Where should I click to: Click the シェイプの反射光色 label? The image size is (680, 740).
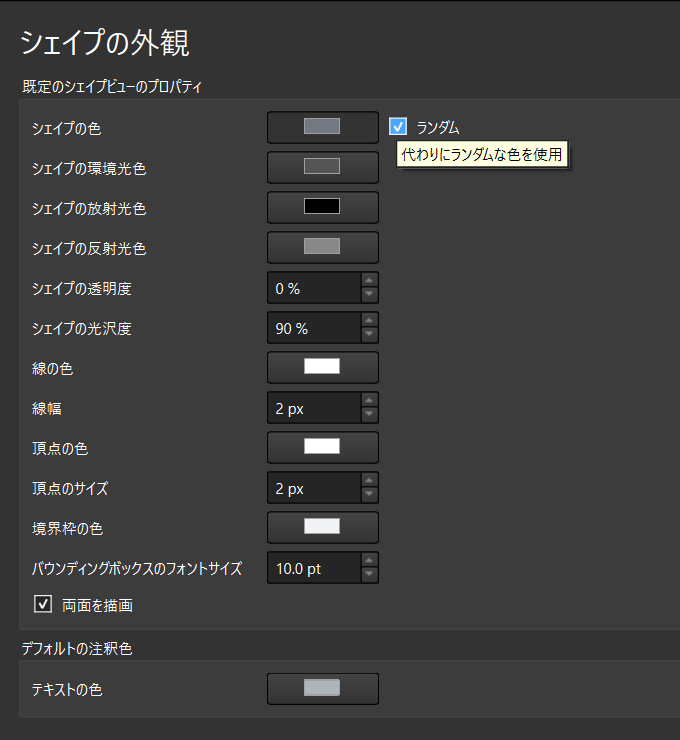point(89,248)
